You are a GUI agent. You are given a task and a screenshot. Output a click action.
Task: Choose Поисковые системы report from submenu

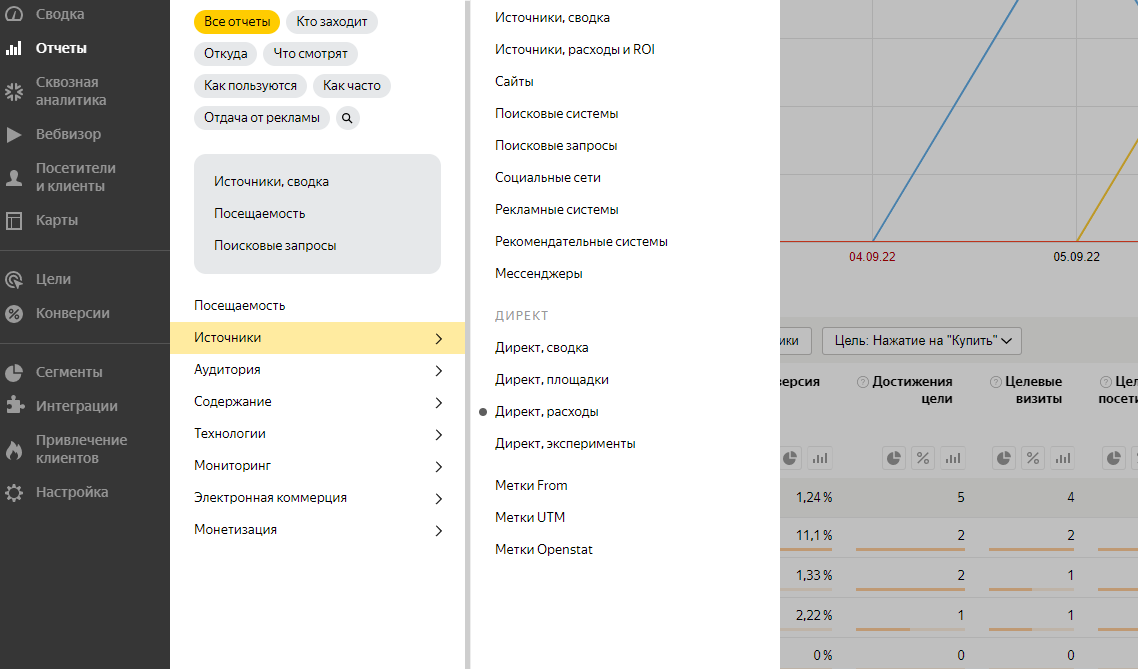[x=556, y=114]
